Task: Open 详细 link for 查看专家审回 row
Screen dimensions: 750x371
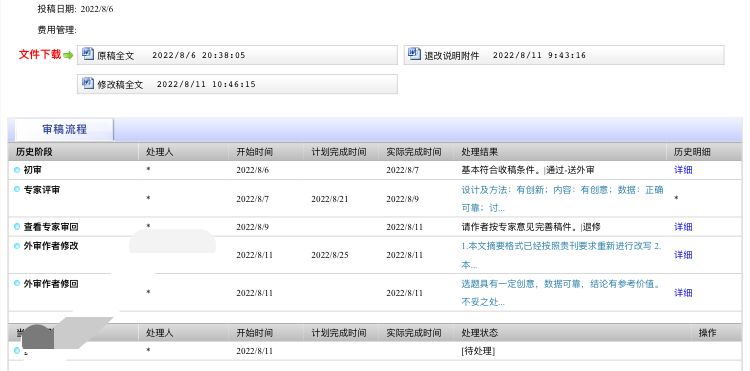Action: pyautogui.click(x=683, y=227)
